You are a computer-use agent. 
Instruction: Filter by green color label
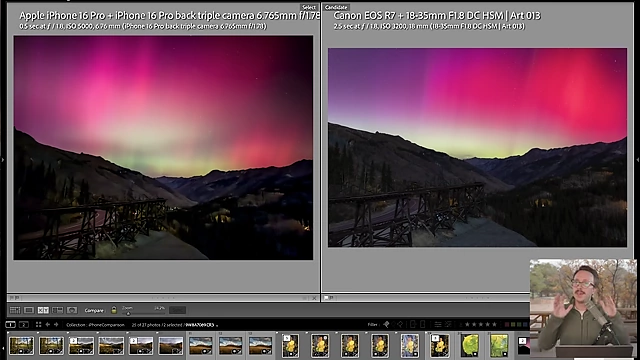[519, 324]
